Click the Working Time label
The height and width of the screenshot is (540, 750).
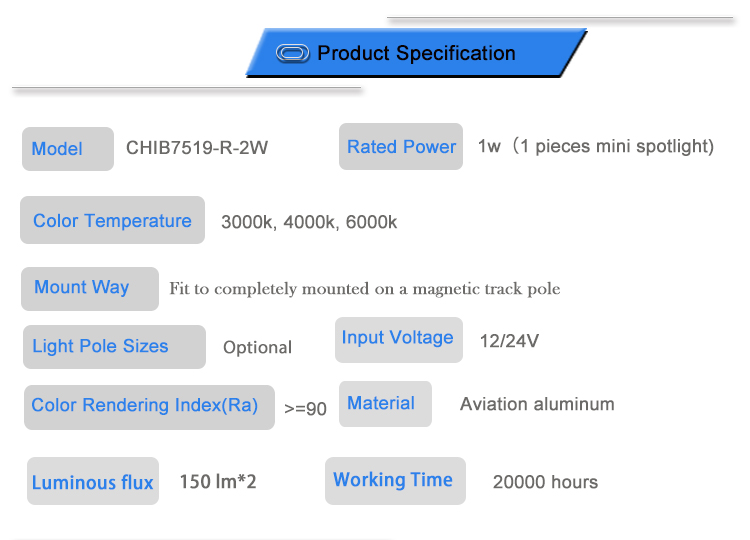[x=393, y=480]
